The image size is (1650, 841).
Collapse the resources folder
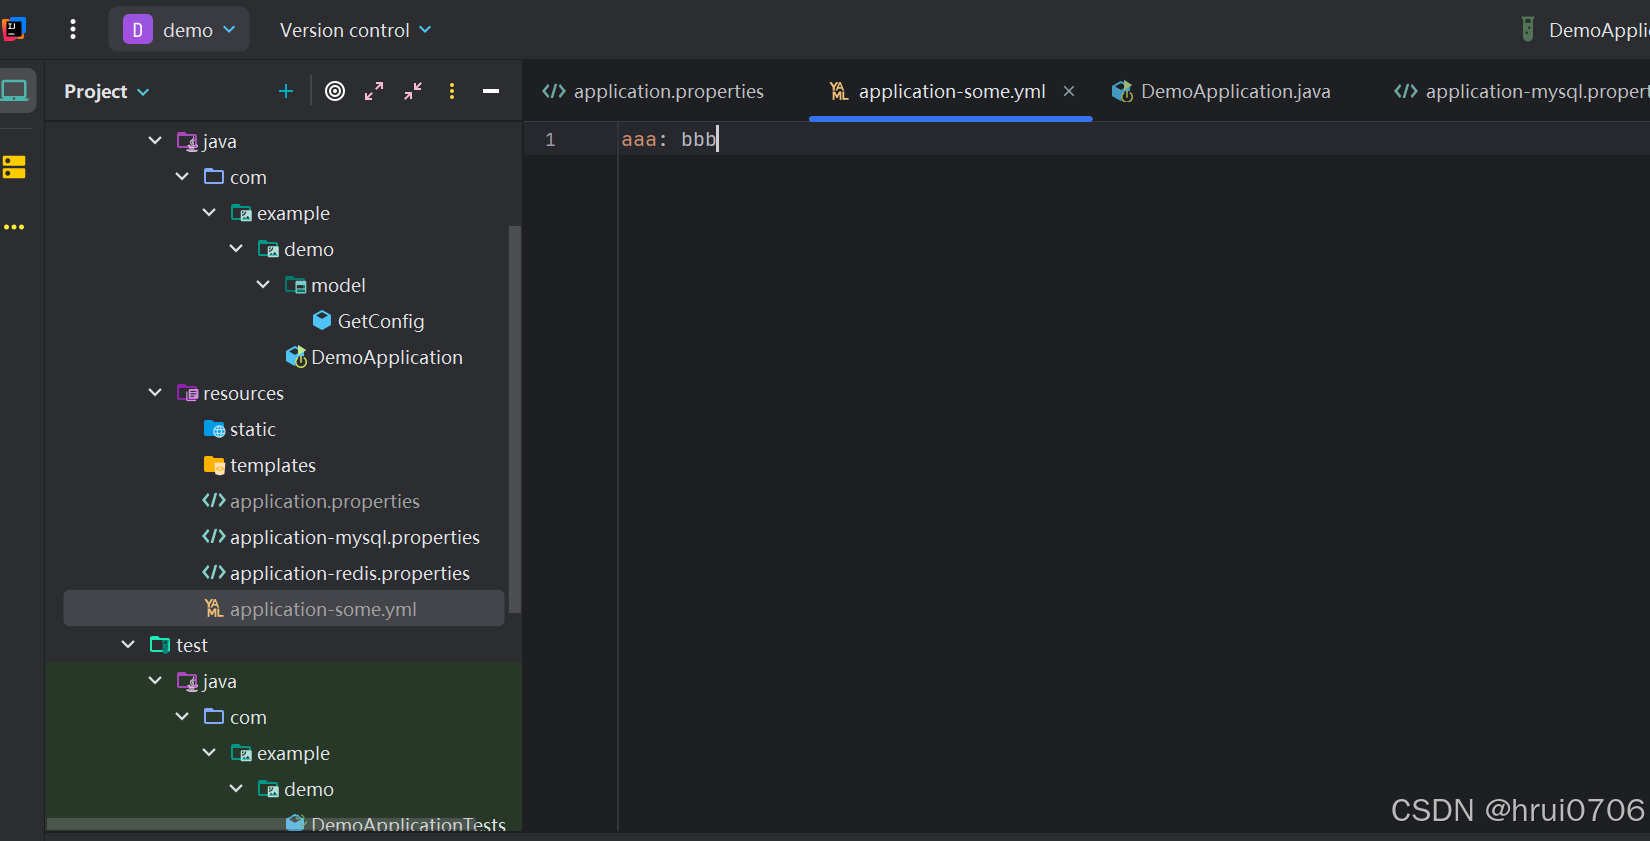point(155,393)
